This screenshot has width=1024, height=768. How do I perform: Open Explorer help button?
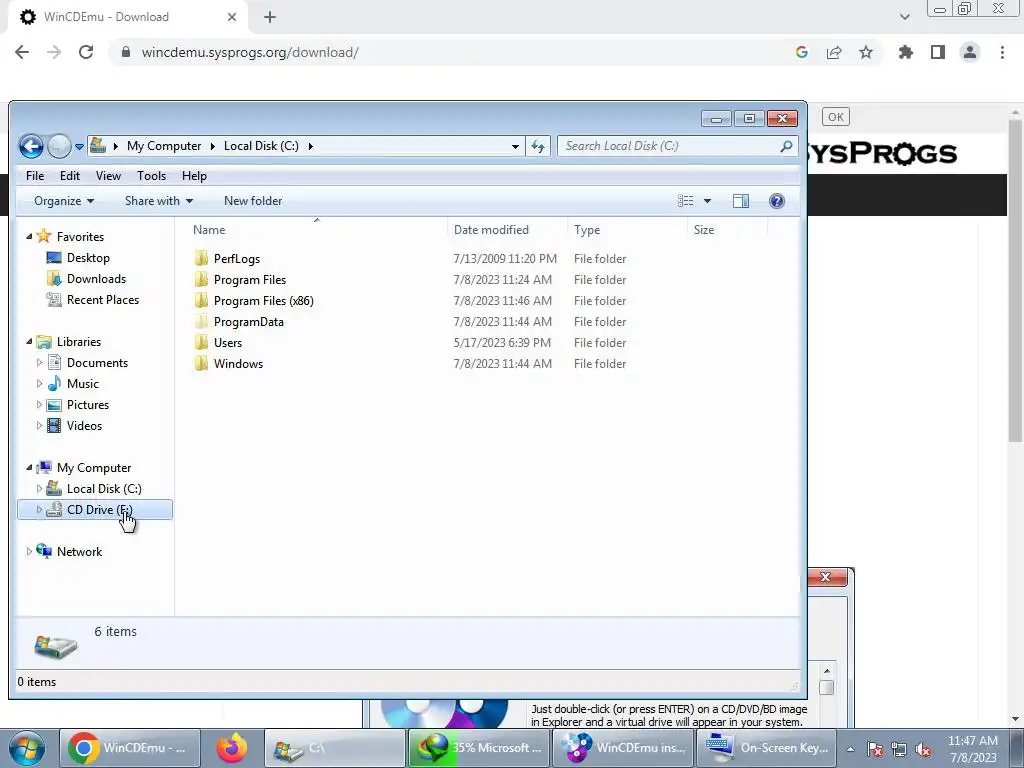click(776, 201)
